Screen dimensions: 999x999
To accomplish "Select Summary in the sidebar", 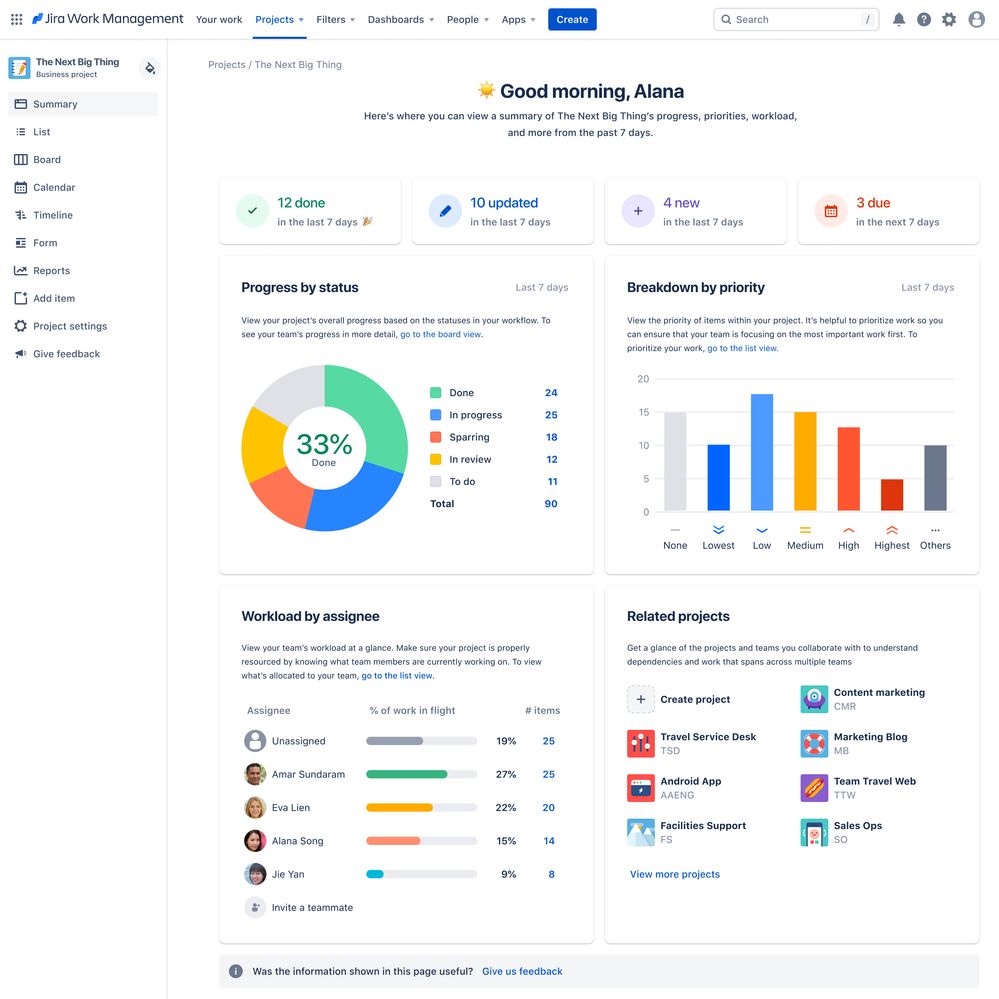I will 83,104.
